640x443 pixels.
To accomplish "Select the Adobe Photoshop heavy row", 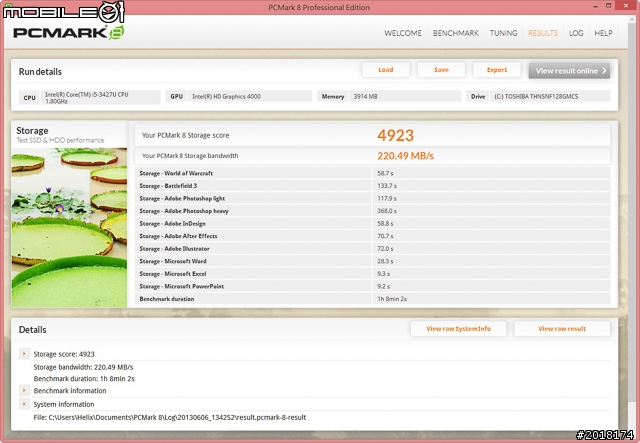I will [372, 211].
